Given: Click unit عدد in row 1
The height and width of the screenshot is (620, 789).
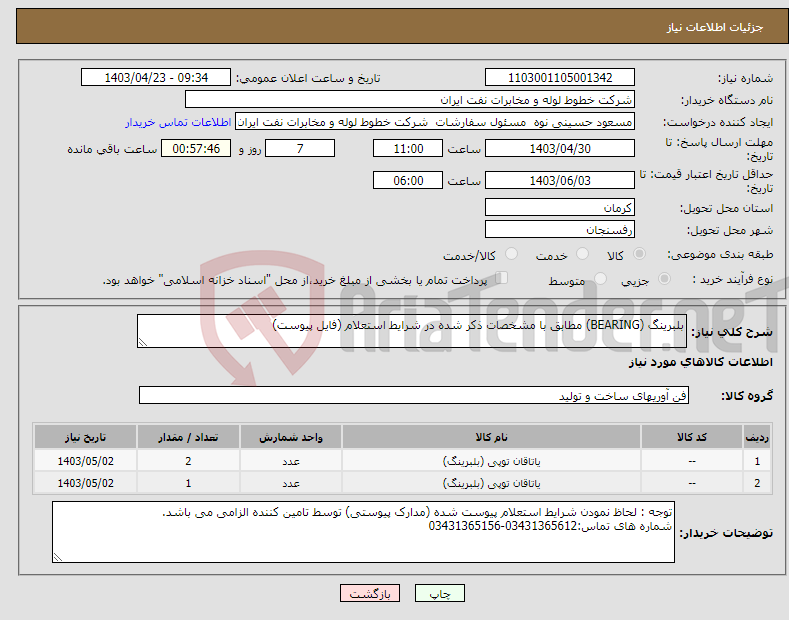Looking at the screenshot, I should coord(291,461).
